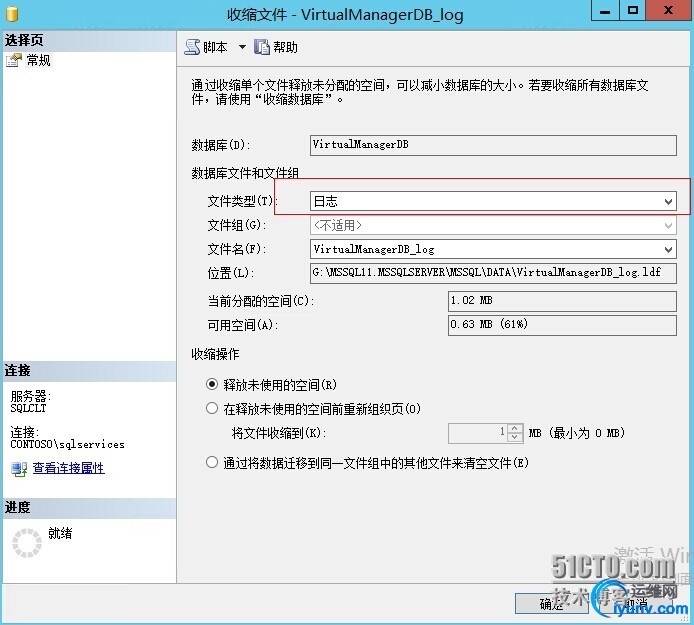
Task: Click the 确定 button
Action: (551, 603)
